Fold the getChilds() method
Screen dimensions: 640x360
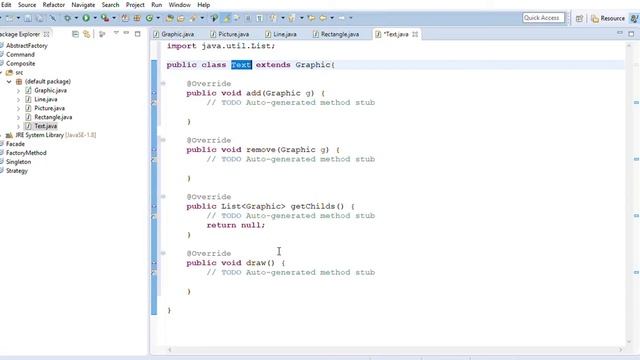163,197
